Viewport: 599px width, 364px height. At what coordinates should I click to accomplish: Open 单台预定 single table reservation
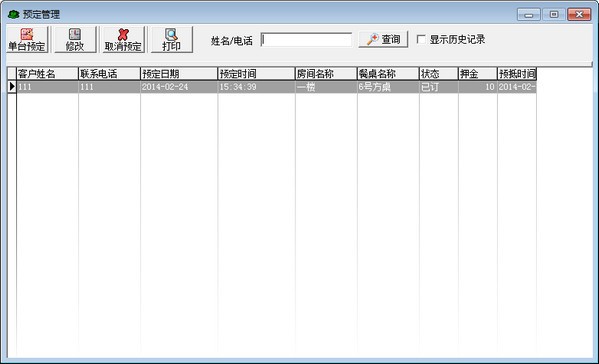coord(27,39)
